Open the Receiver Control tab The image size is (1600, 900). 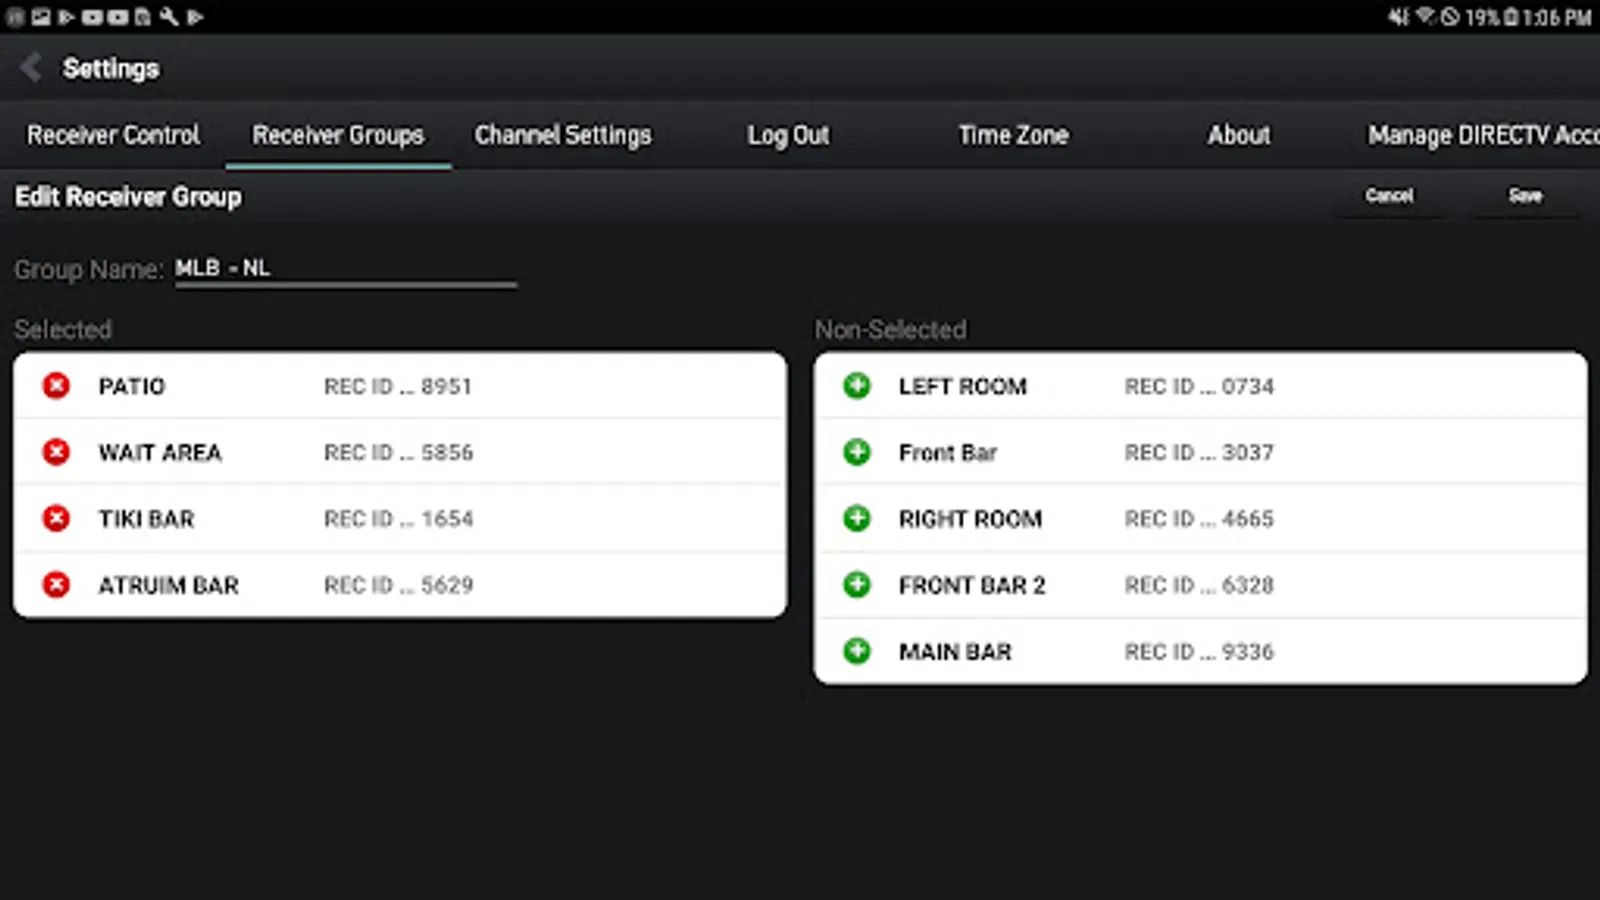click(113, 135)
